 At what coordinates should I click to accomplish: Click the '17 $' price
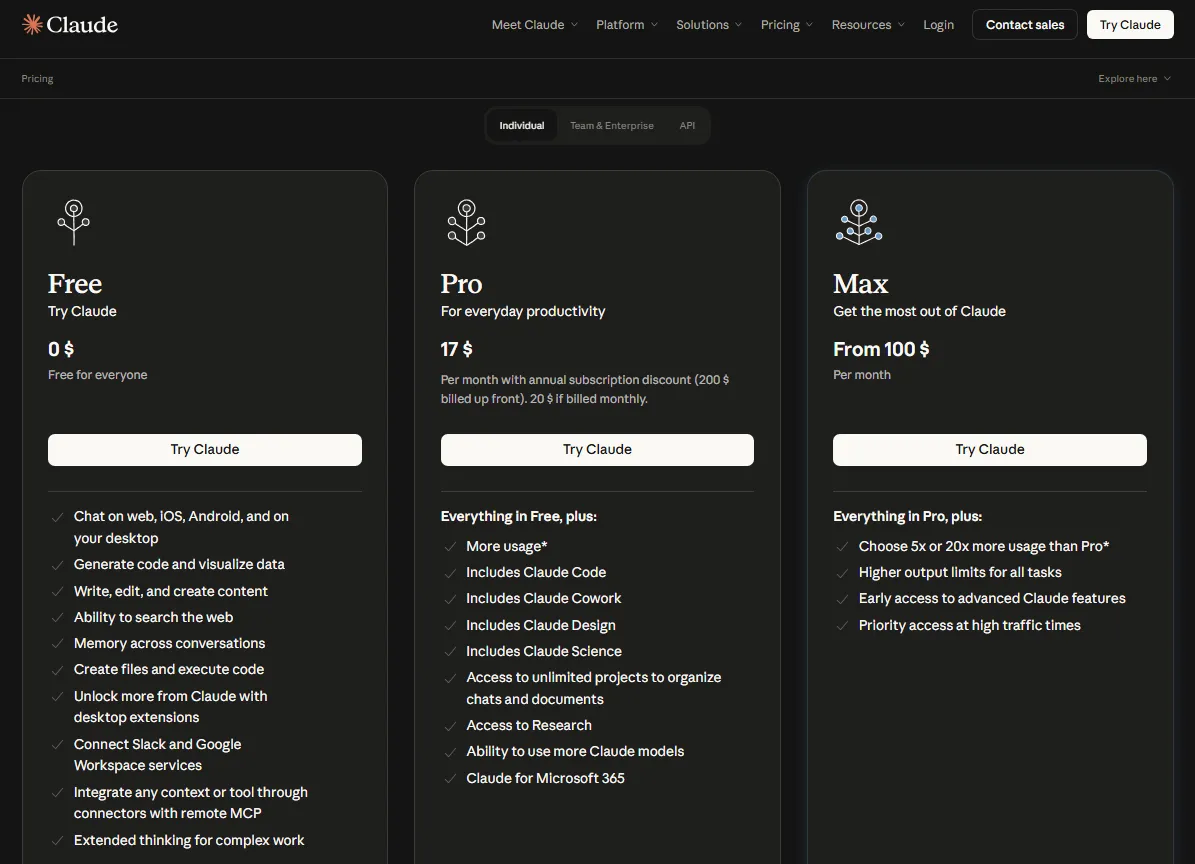pos(457,349)
